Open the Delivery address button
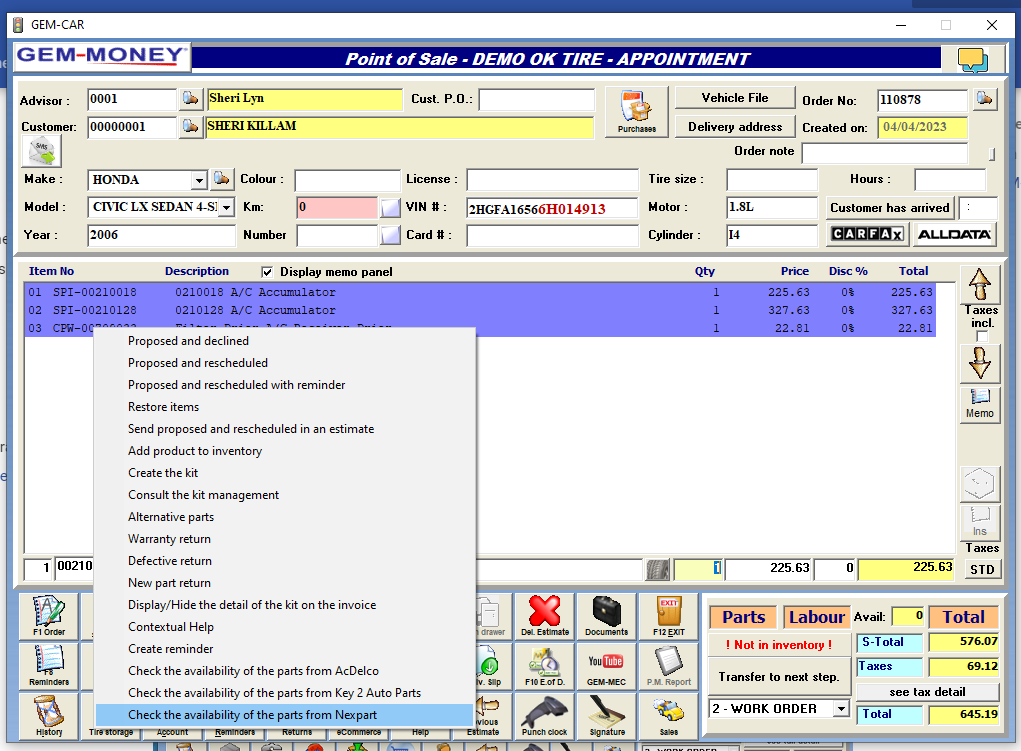 734,126
